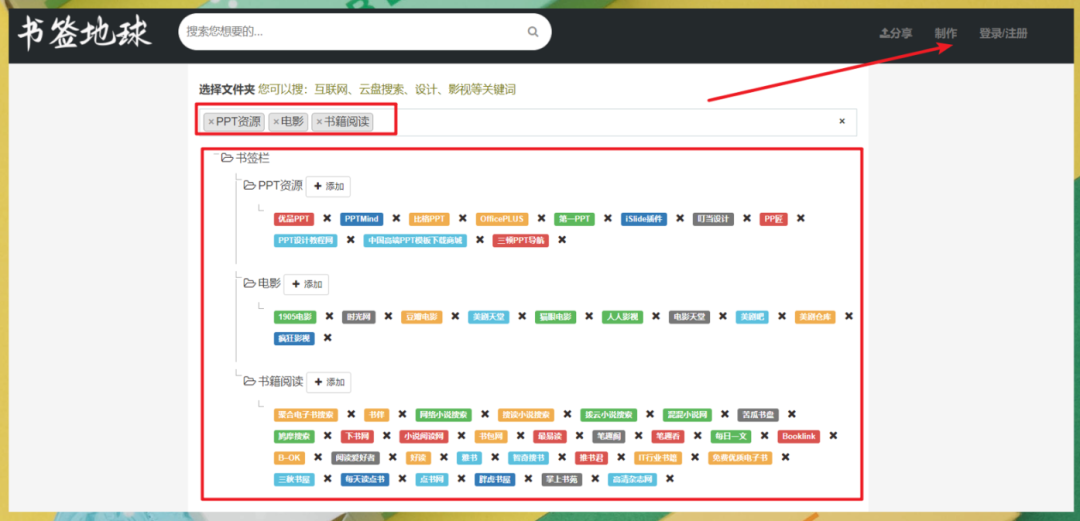Open the 电影天堂 bookmark link
This screenshot has width=1080, height=521.
click(689, 317)
